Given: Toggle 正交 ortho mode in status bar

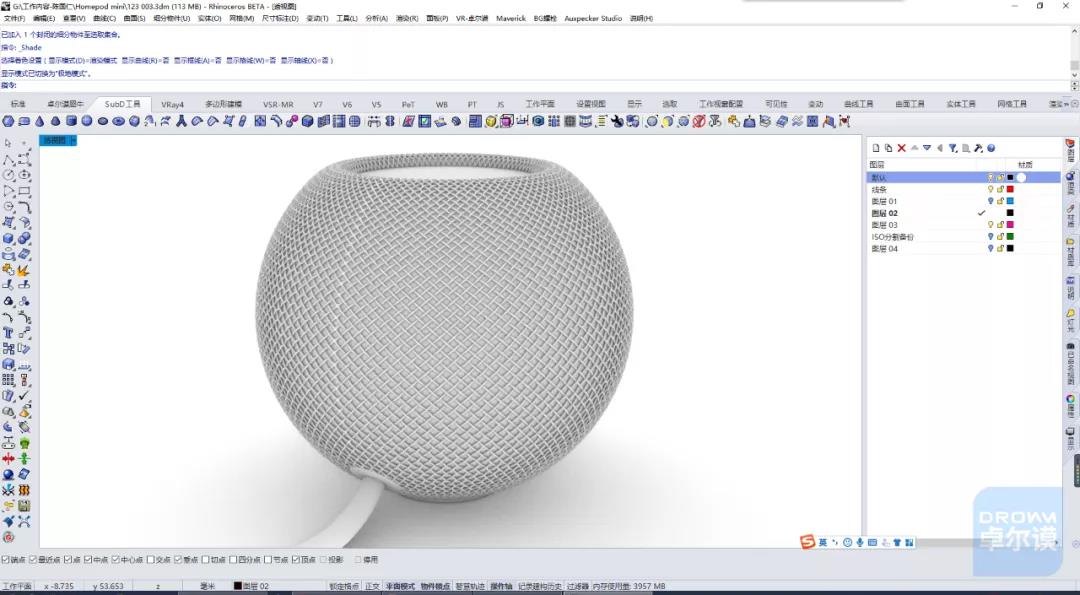Looking at the screenshot, I should coord(372,587).
